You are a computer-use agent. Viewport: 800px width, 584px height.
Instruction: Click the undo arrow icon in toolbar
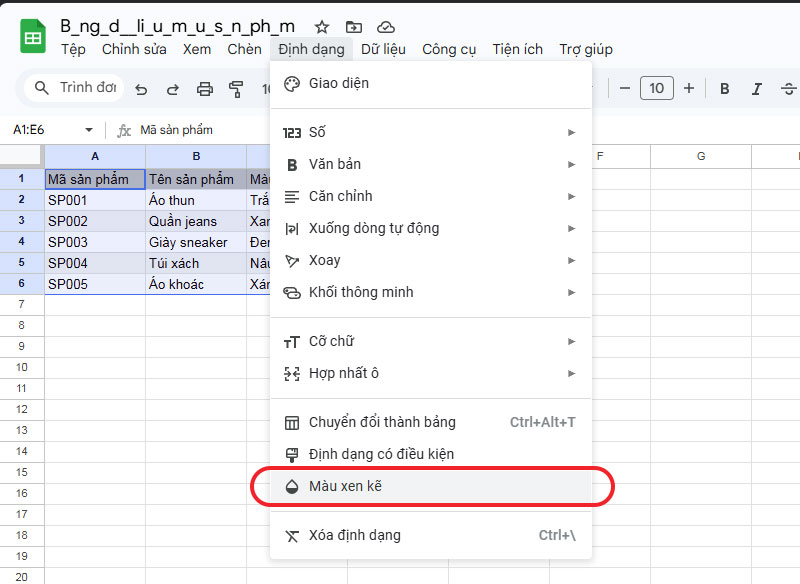coord(141,89)
